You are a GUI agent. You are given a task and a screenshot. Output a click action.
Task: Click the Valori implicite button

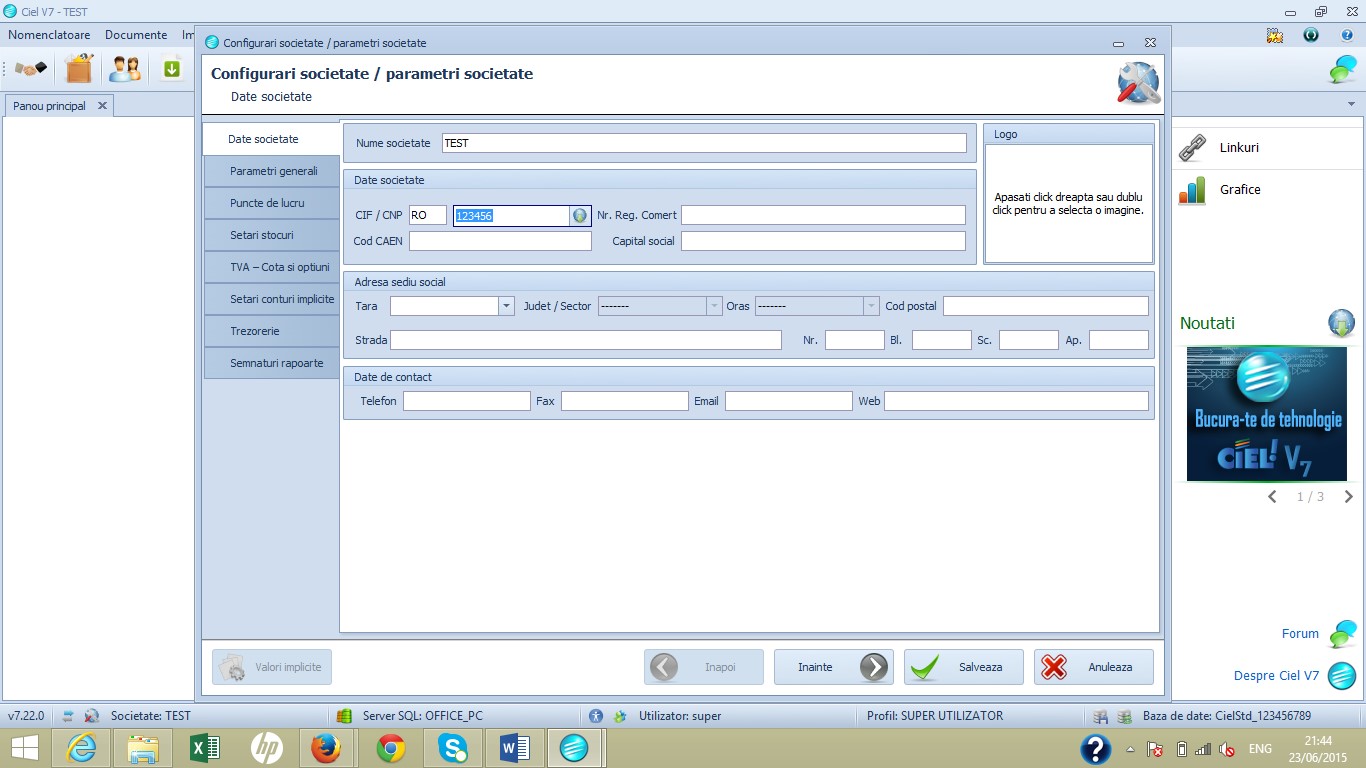click(x=272, y=667)
